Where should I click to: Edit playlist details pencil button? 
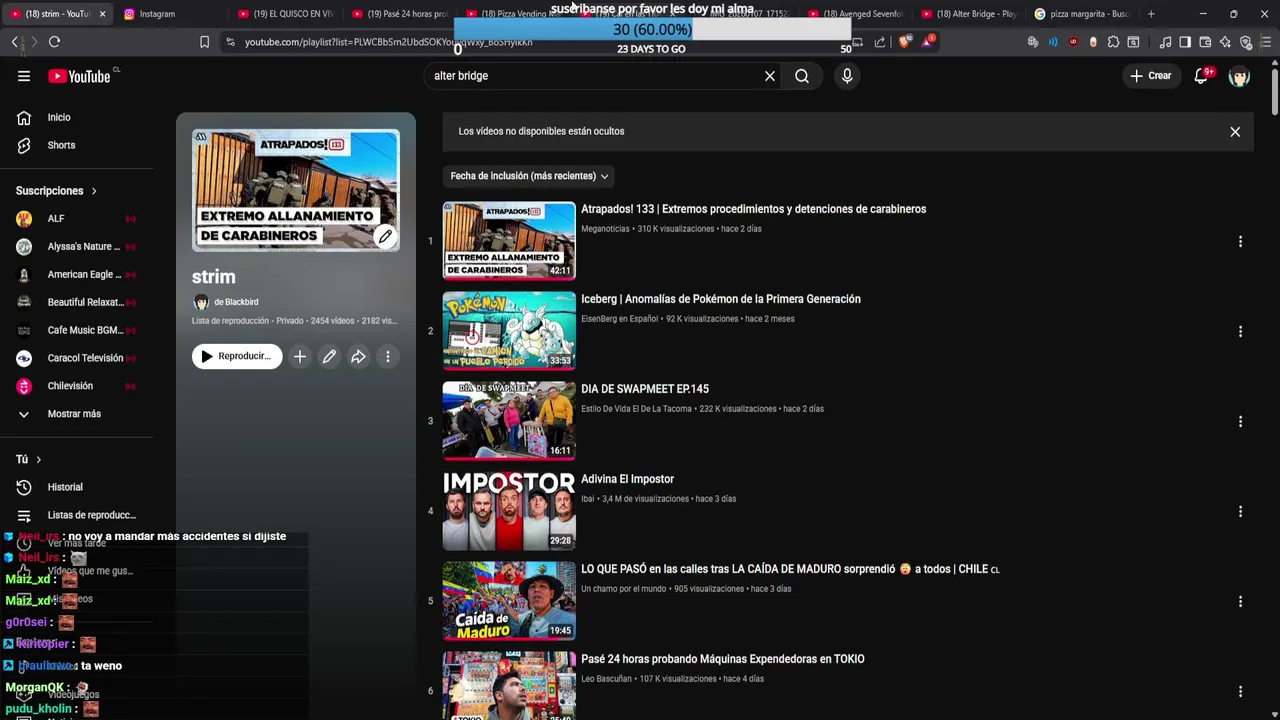[329, 356]
